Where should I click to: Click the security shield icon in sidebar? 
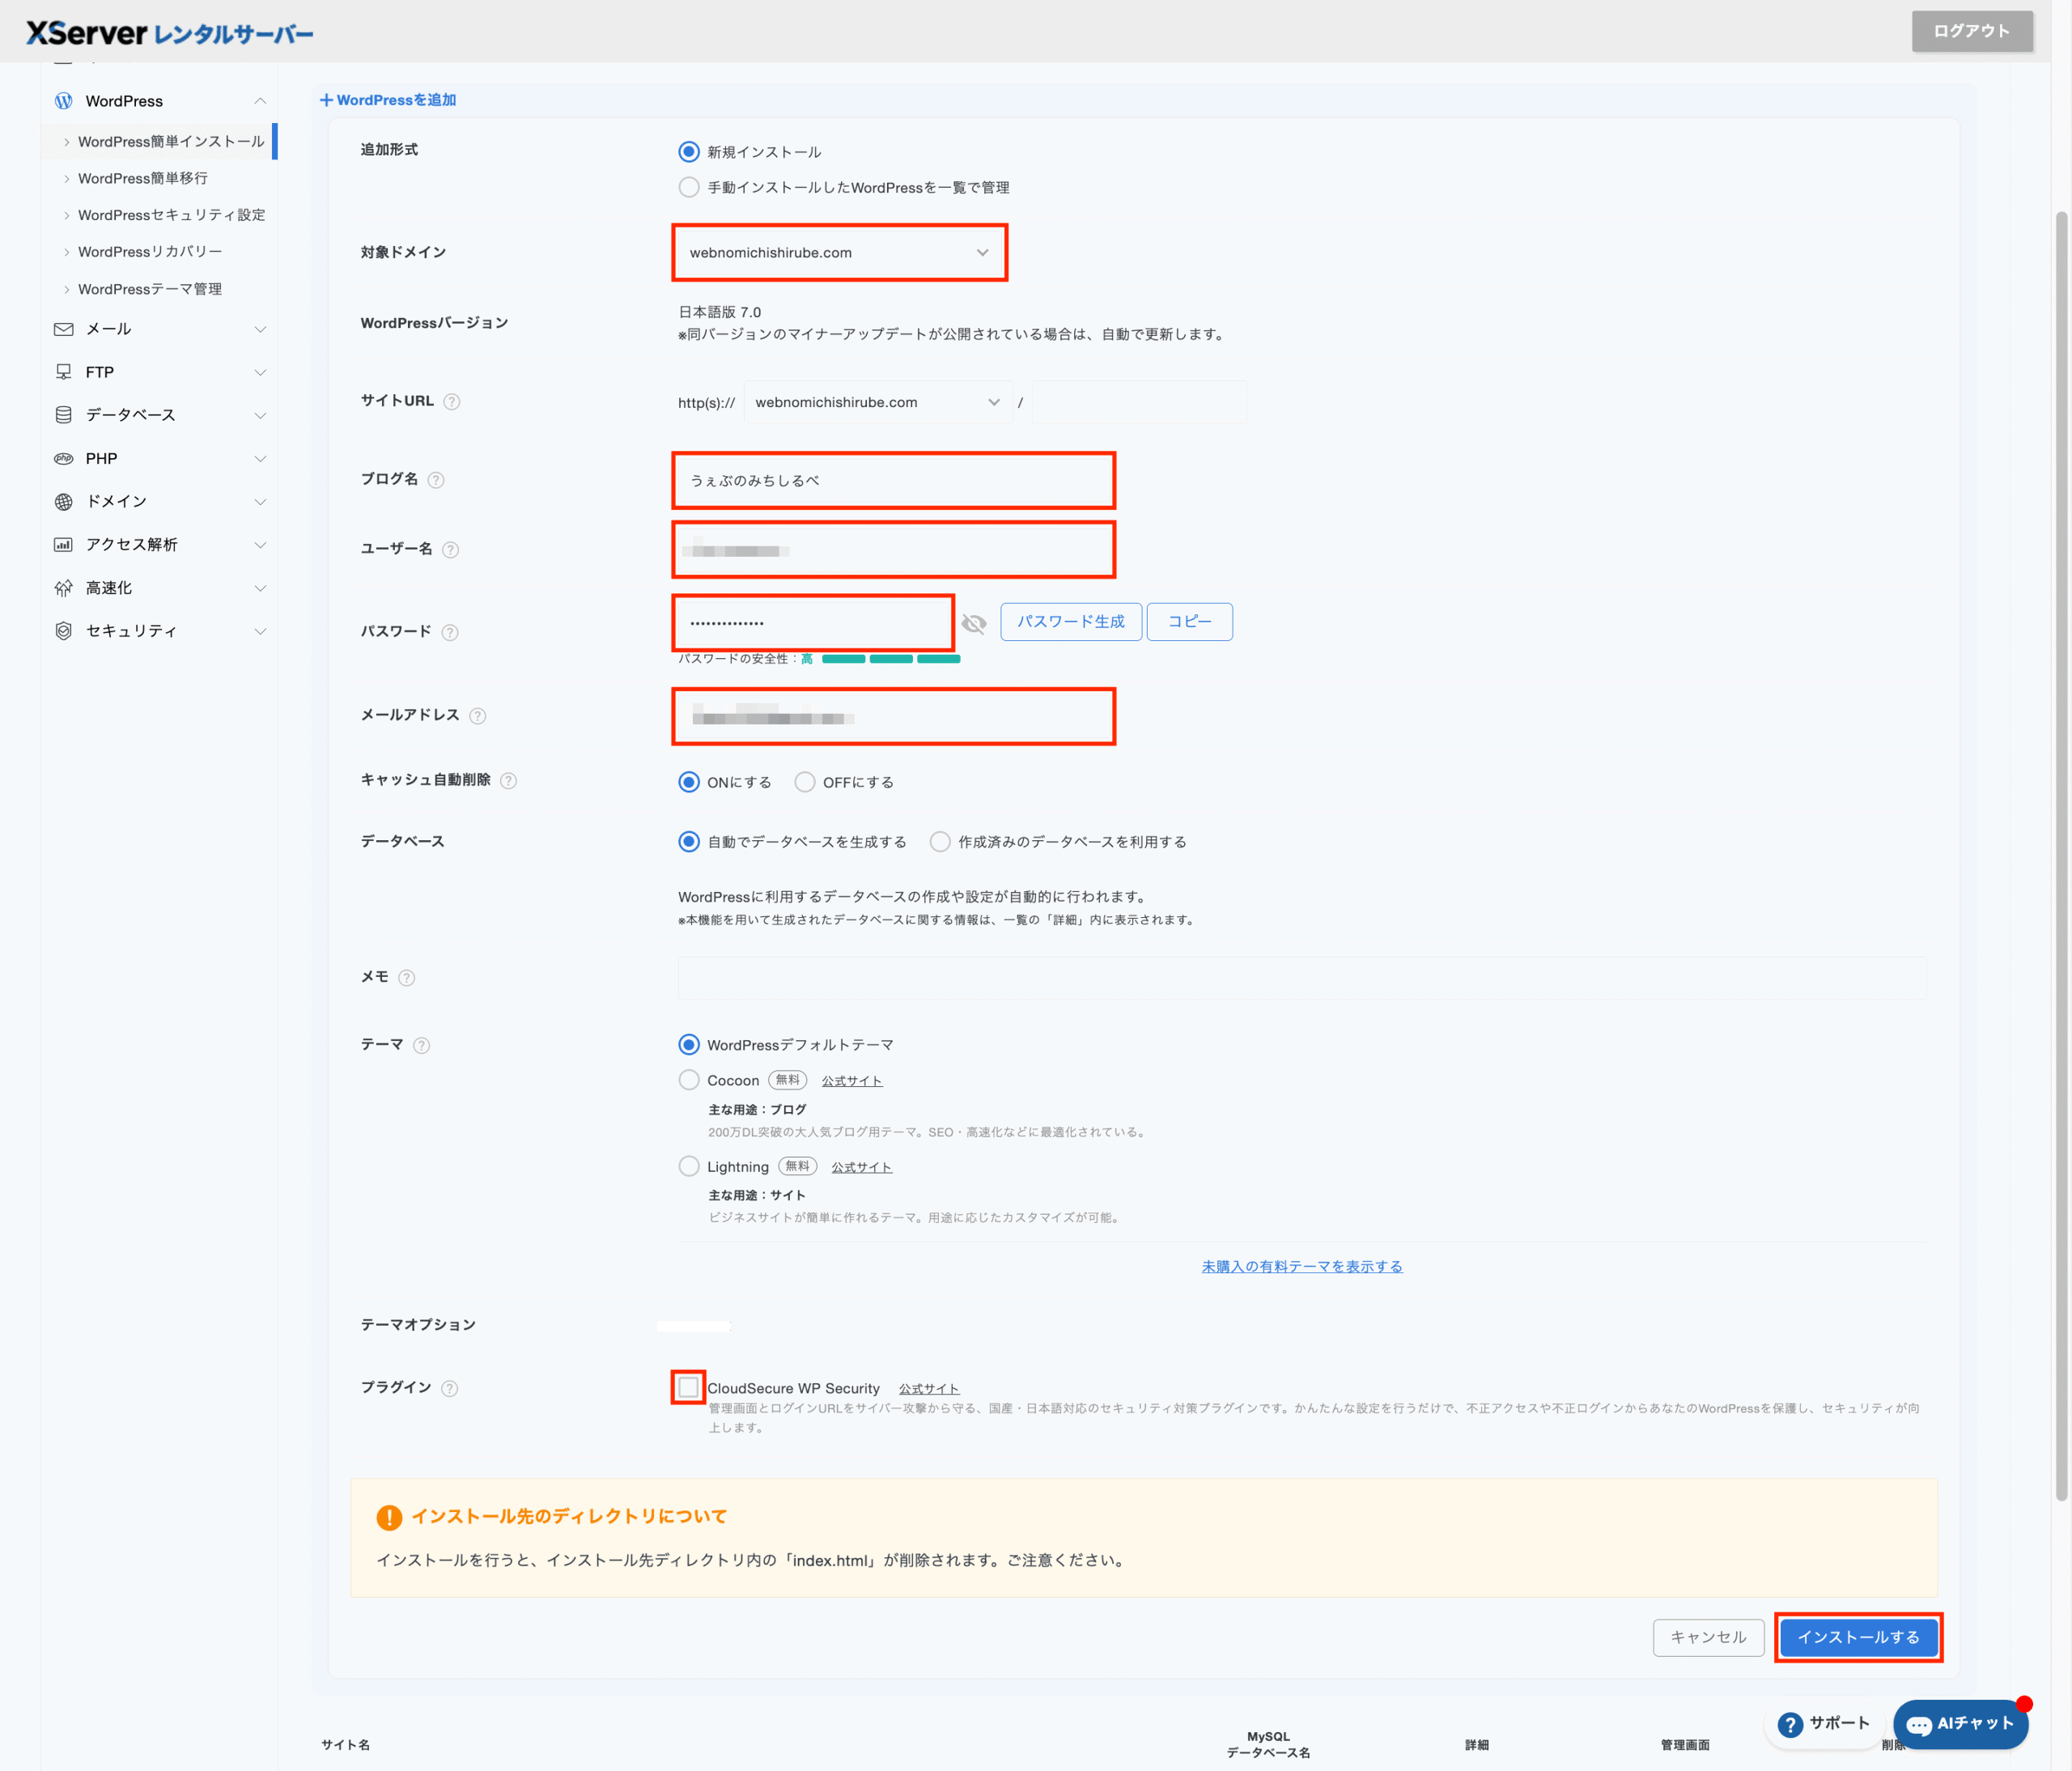point(64,631)
